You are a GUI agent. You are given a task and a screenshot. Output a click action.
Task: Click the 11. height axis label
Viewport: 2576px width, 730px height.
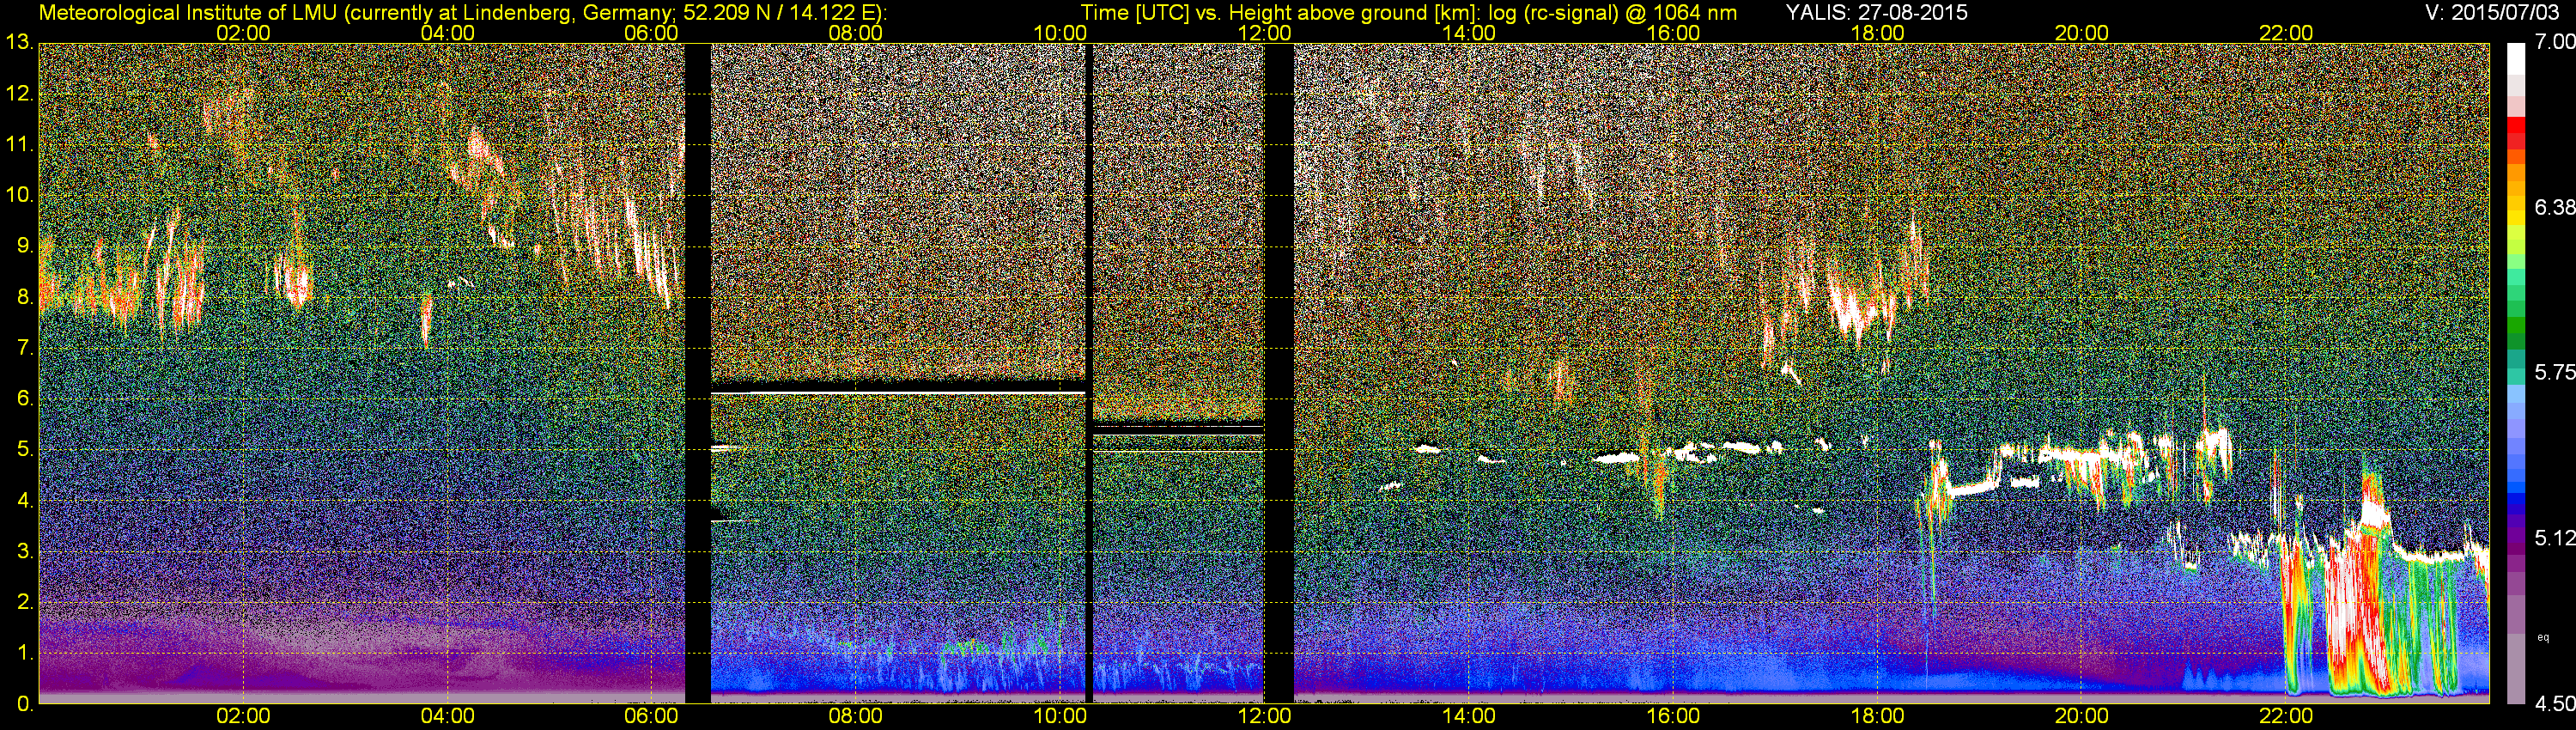coord(18,144)
